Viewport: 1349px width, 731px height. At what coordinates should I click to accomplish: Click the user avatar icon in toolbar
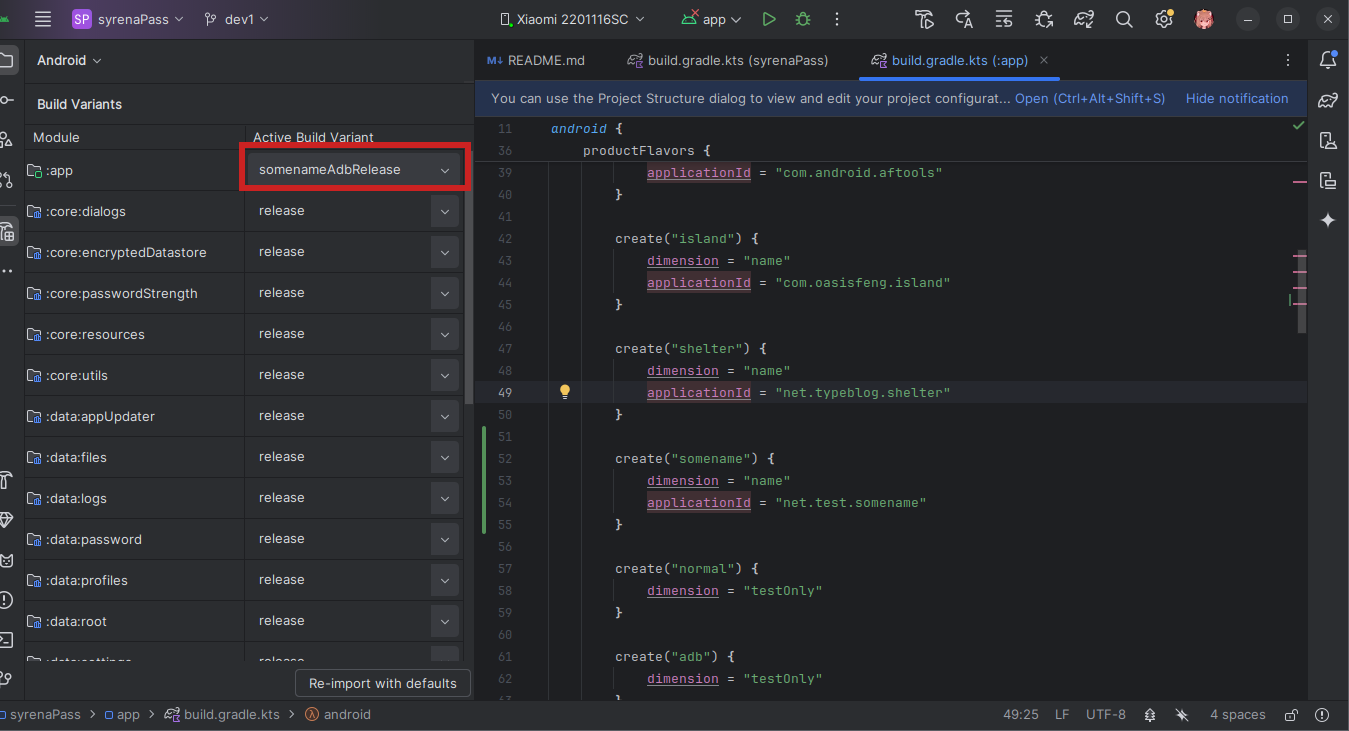click(1204, 19)
